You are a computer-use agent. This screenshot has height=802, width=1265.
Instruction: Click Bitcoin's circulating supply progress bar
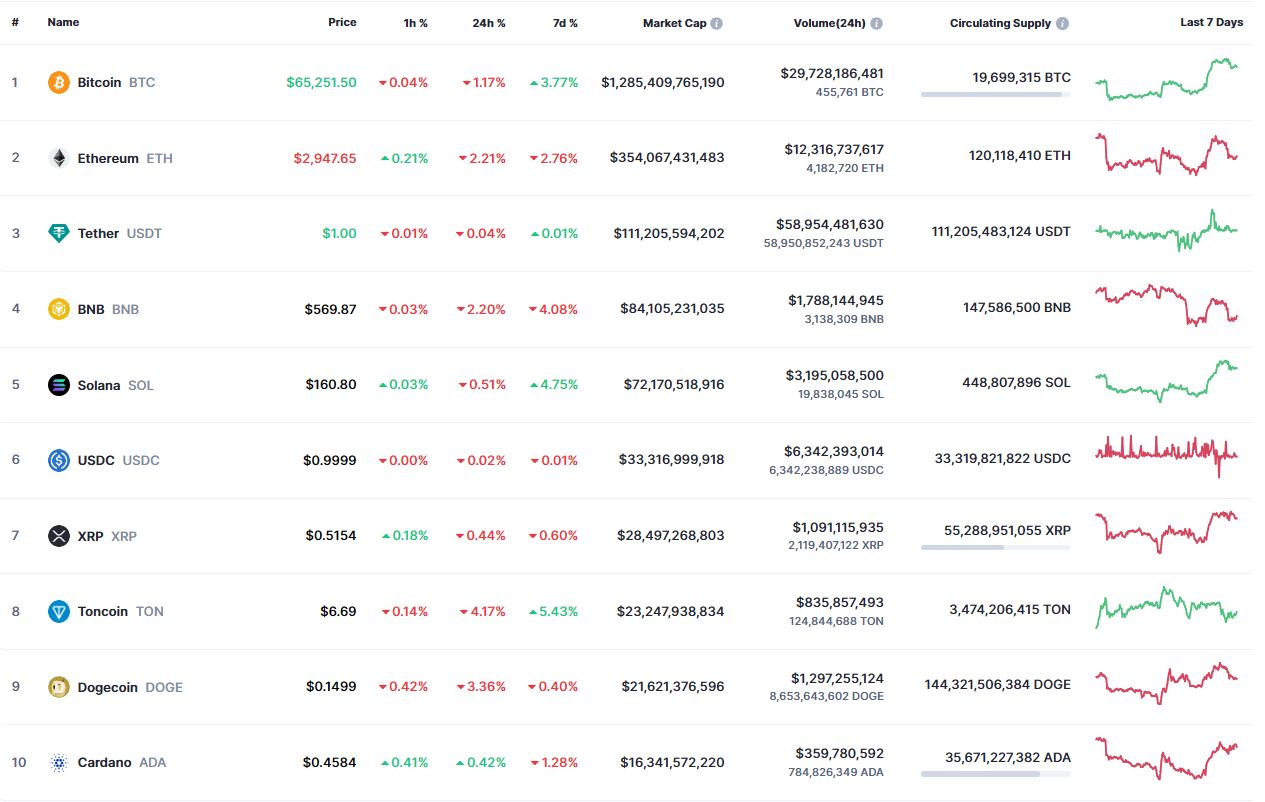tap(995, 94)
